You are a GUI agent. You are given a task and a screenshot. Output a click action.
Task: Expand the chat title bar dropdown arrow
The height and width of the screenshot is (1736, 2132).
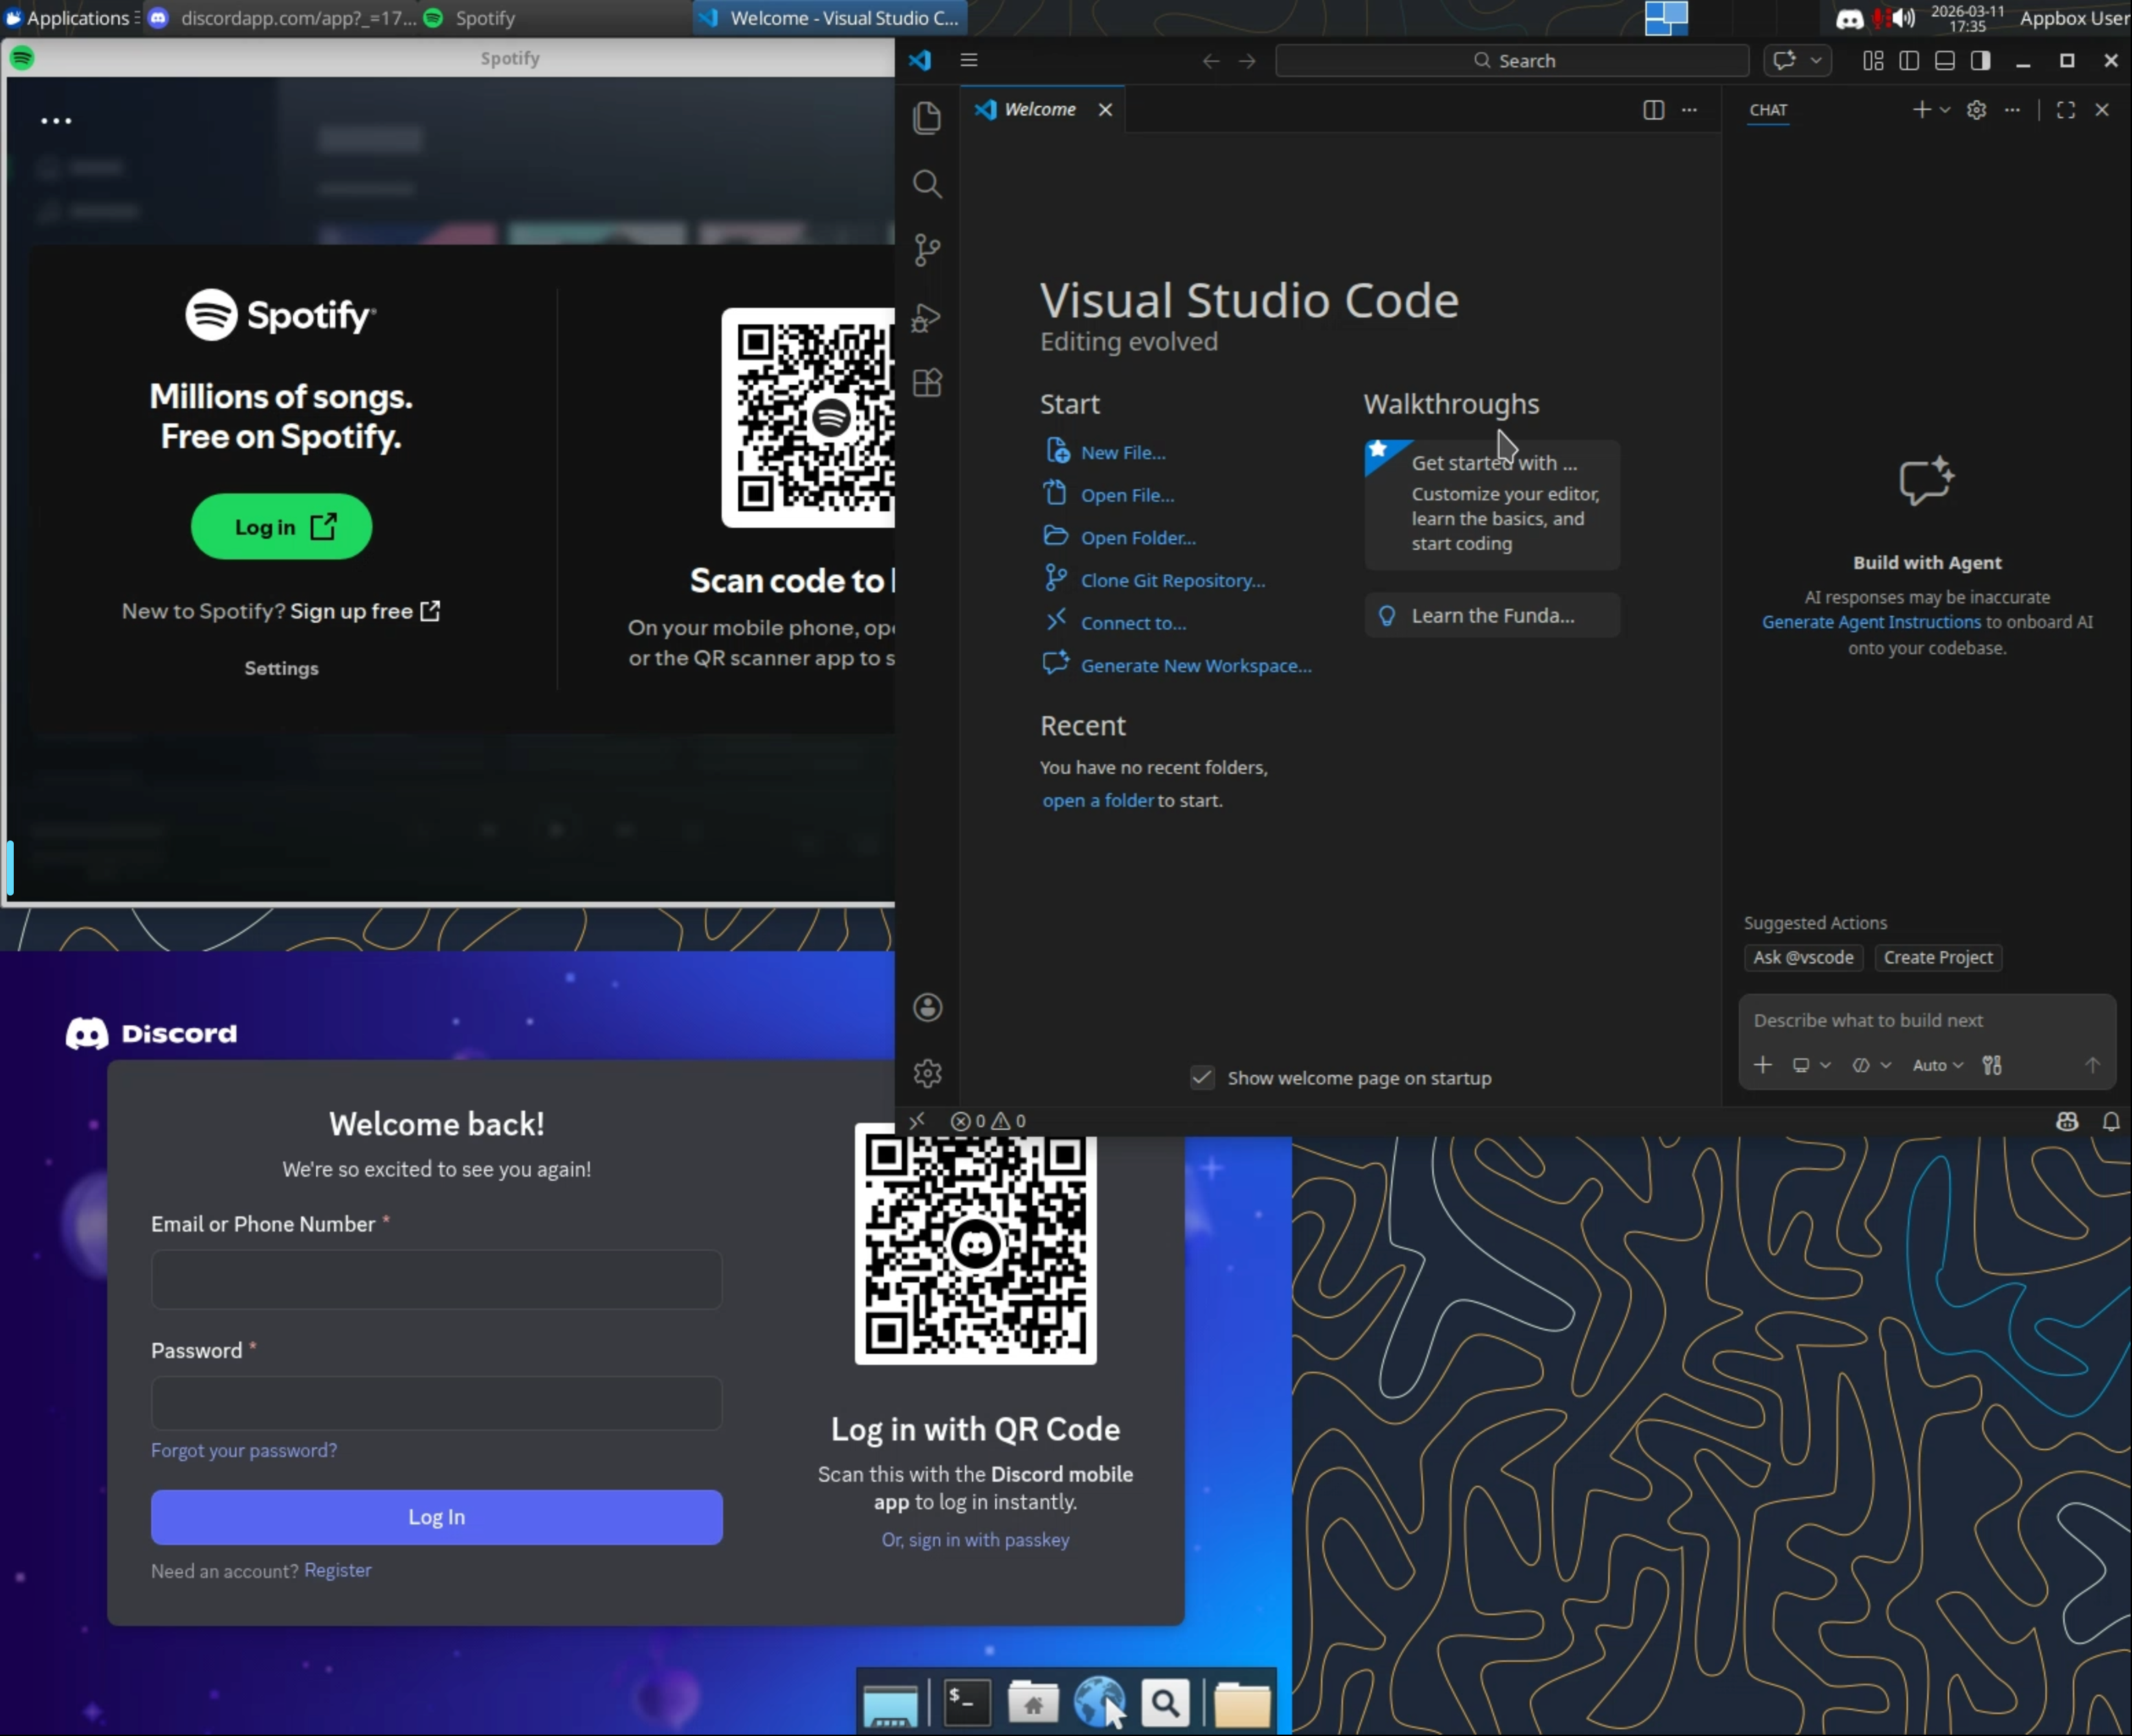[1816, 61]
